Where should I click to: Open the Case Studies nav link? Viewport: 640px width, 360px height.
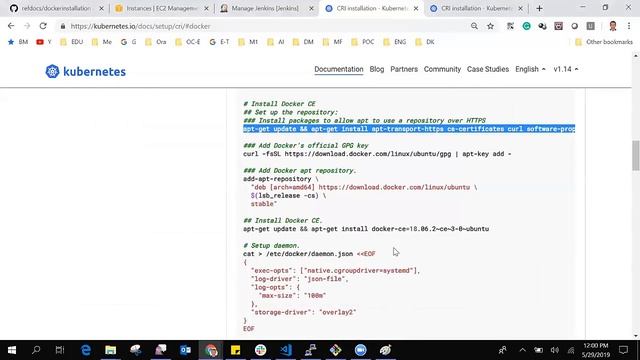488,69
